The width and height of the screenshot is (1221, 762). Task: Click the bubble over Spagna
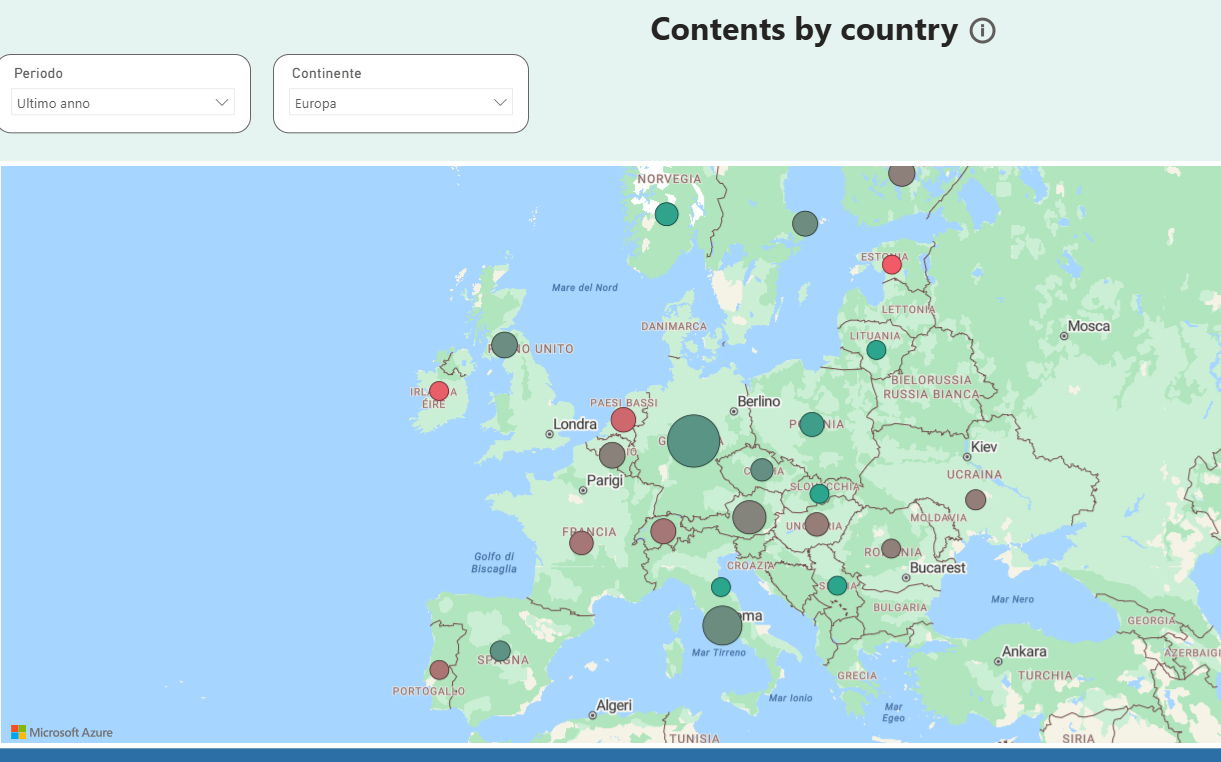pyautogui.click(x=500, y=651)
